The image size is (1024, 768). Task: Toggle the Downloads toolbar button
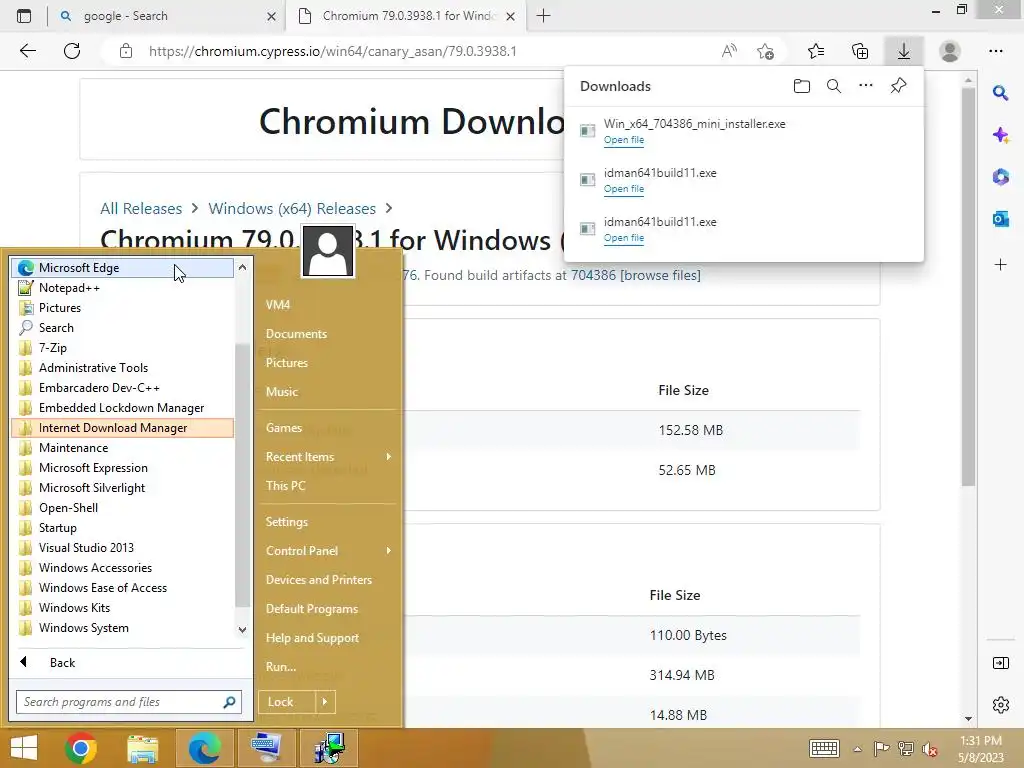click(x=904, y=51)
